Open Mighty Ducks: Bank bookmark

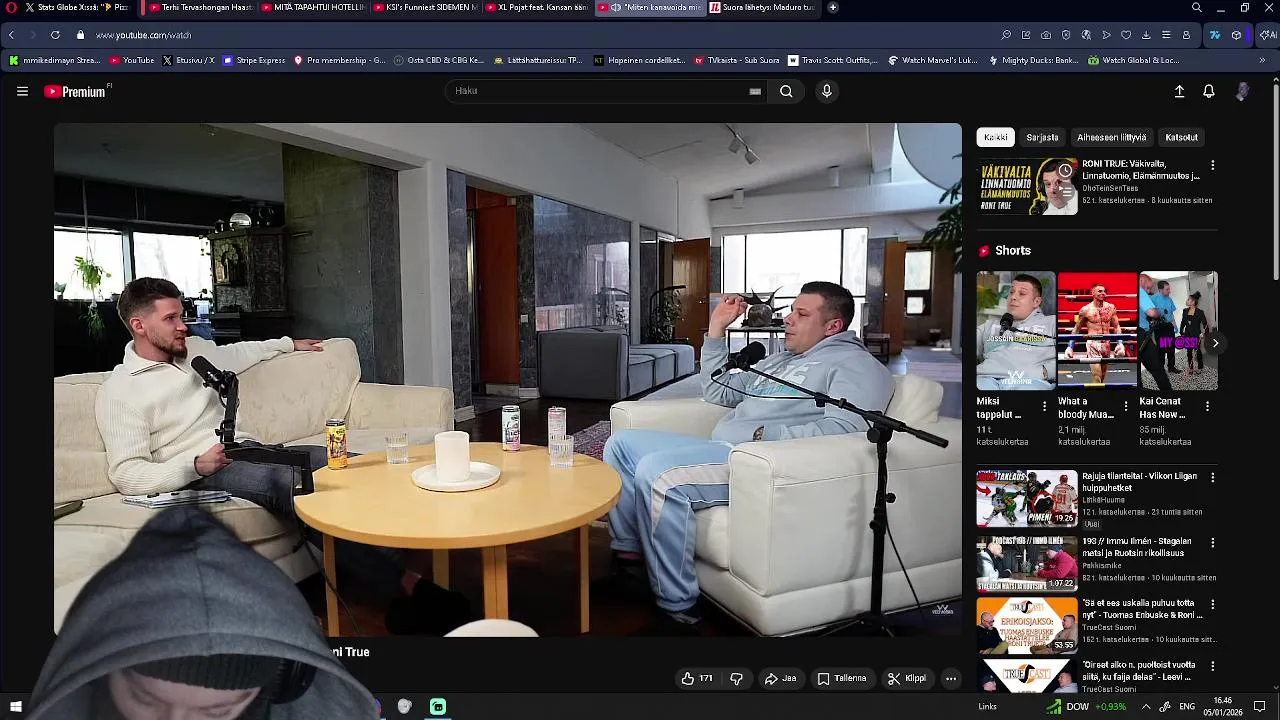[1034, 60]
